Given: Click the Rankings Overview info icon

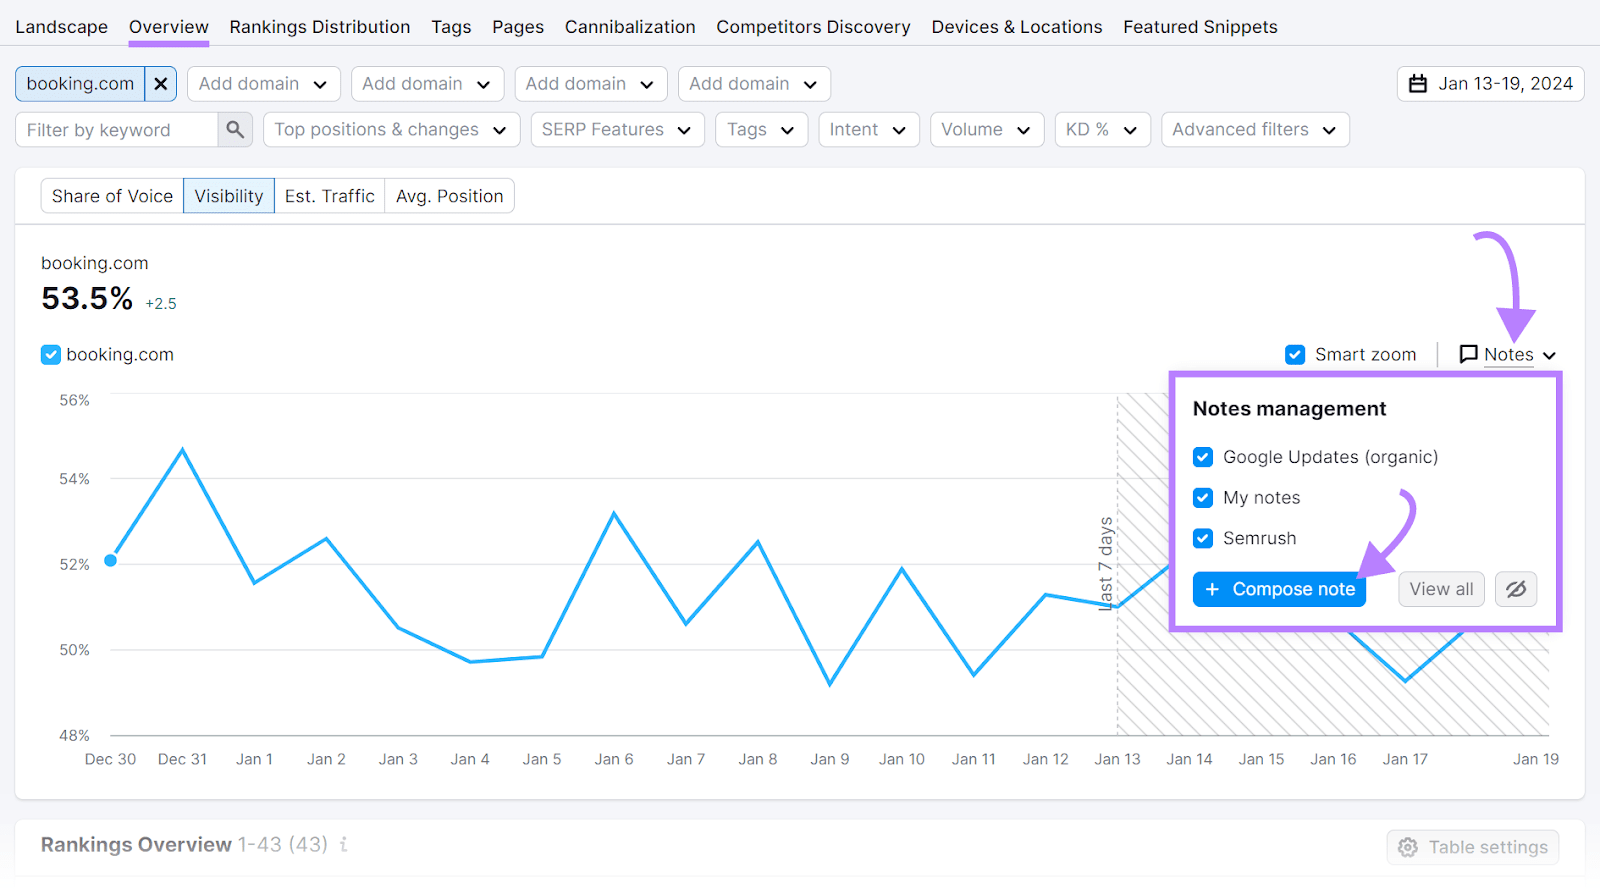Looking at the screenshot, I should pos(344,845).
